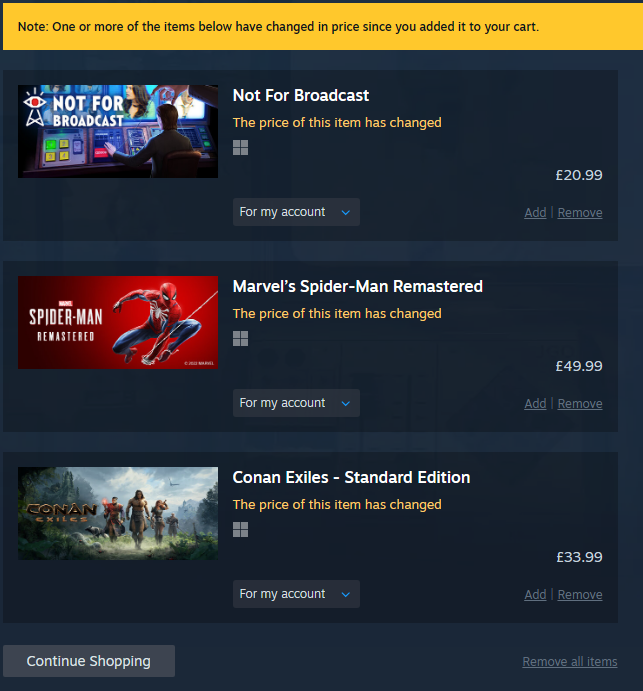
Task: Click Remove all items link
Action: (570, 661)
